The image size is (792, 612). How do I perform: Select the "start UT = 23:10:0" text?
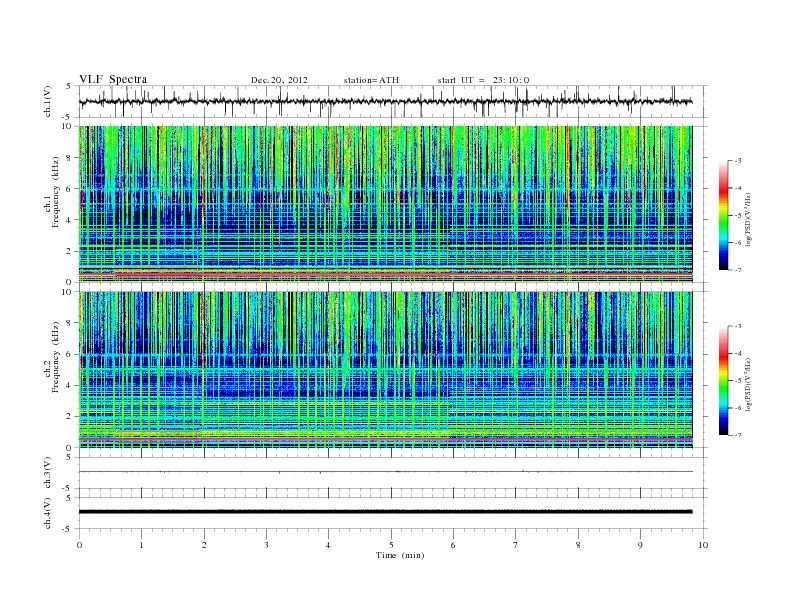click(x=483, y=80)
